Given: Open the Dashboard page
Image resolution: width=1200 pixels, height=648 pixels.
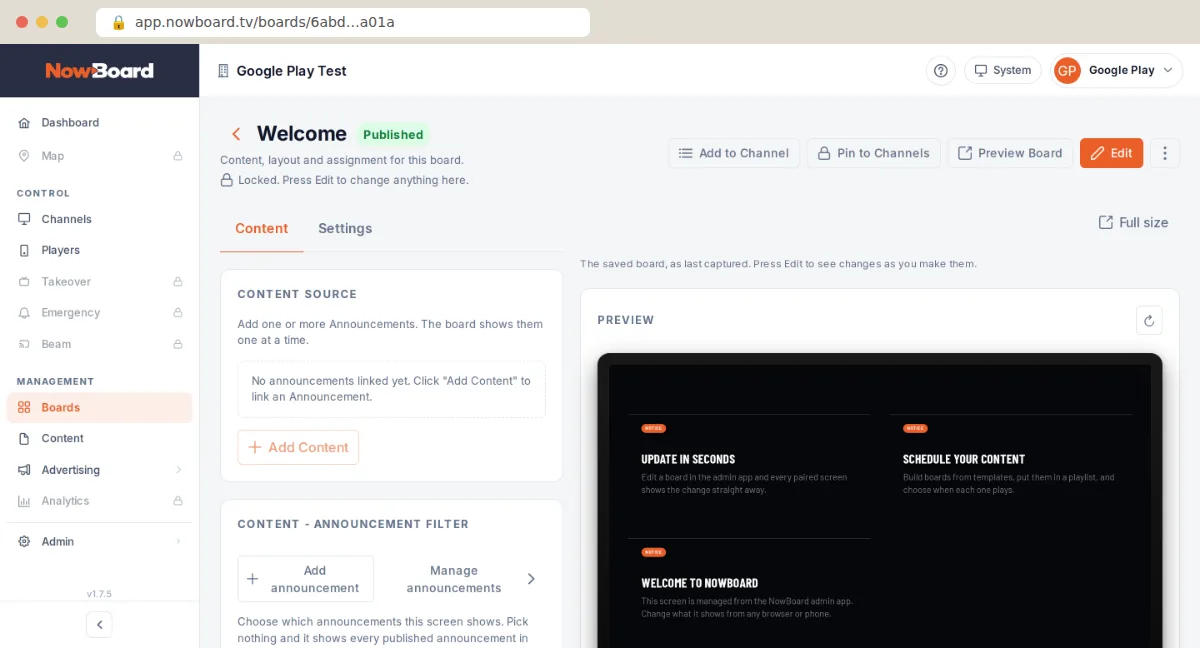Looking at the screenshot, I should [99, 123].
